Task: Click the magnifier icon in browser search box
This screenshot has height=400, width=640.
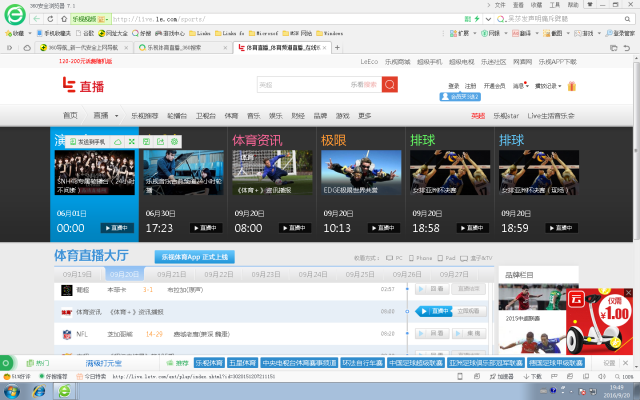Action: coord(627,19)
